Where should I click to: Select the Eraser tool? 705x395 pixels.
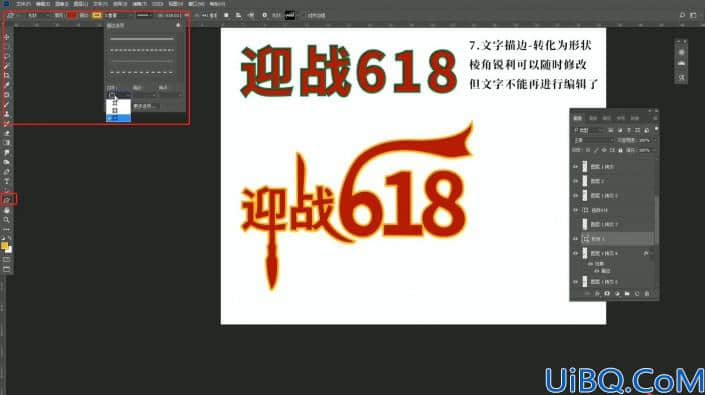tap(6, 133)
